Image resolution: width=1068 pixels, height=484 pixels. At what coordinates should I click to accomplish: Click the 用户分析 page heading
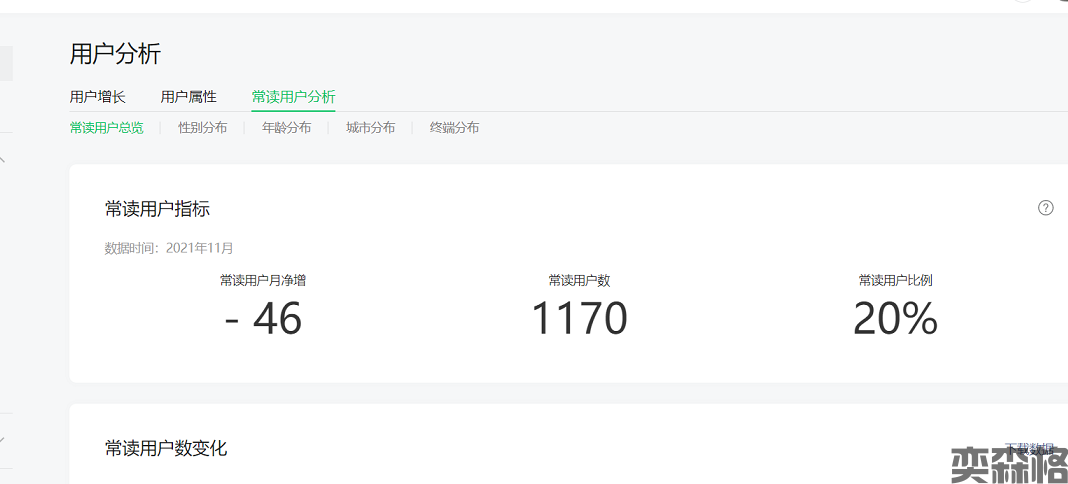tap(115, 54)
